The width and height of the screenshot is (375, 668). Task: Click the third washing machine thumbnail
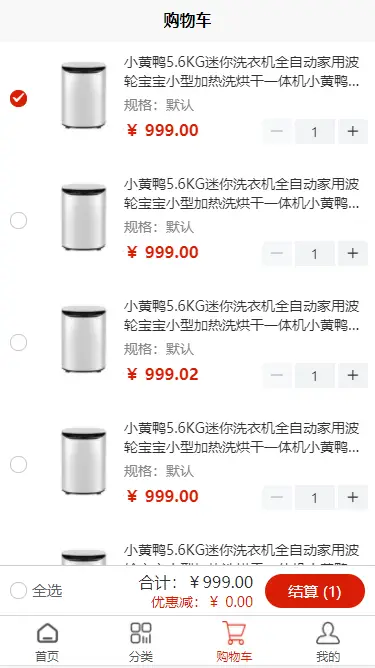coord(84,339)
